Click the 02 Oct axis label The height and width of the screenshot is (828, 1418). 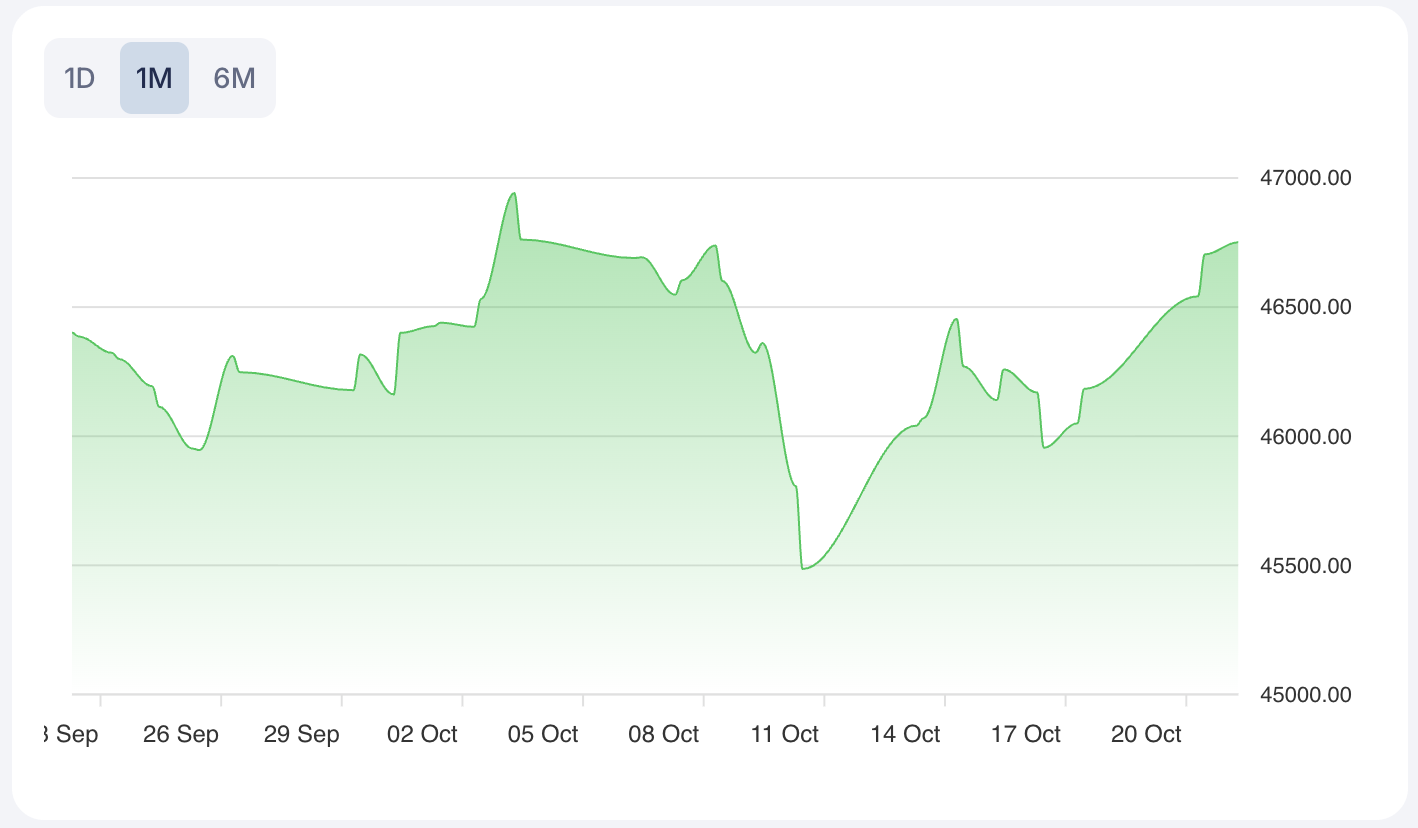point(422,734)
